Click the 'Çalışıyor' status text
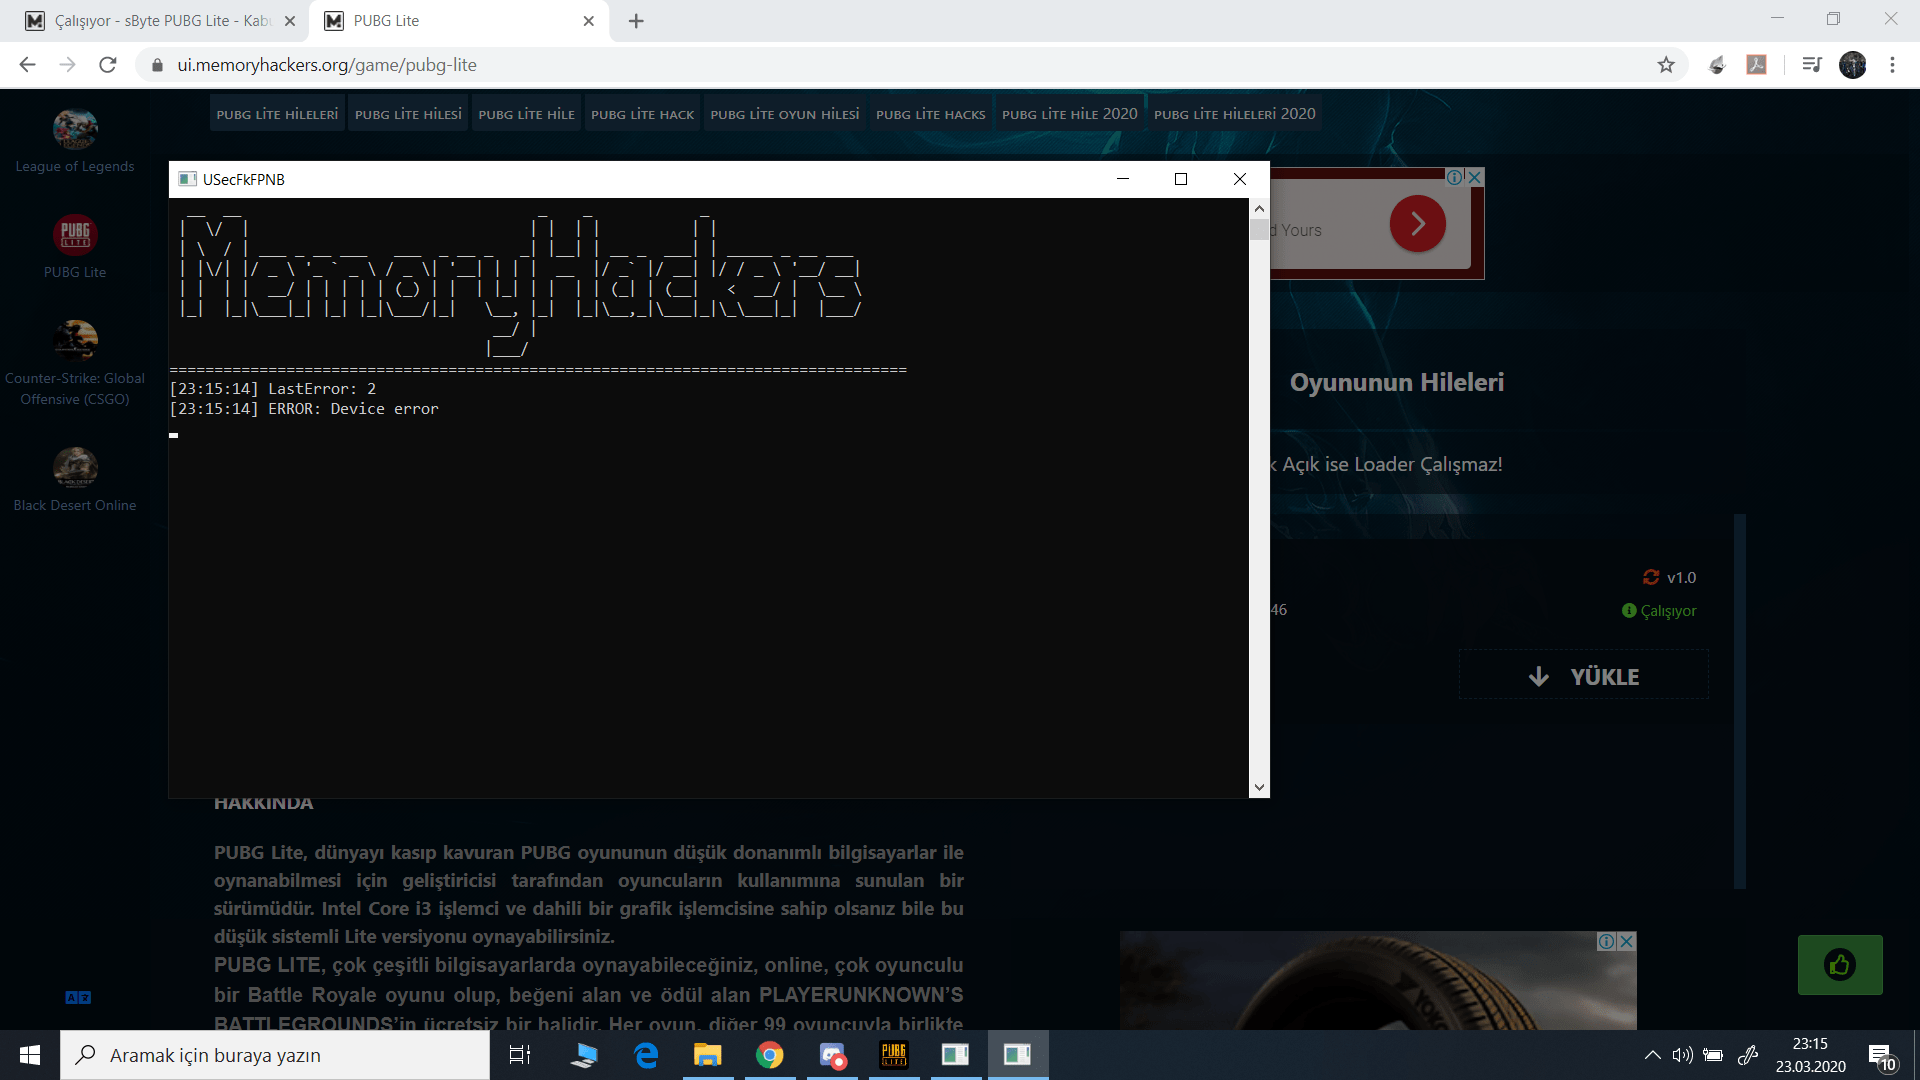Viewport: 1920px width, 1080px height. [1668, 610]
